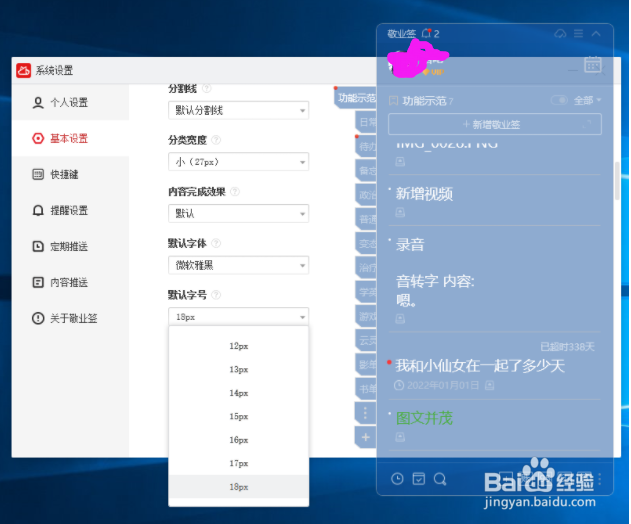
Task: Click plus tab to add category
Action: click(366, 437)
